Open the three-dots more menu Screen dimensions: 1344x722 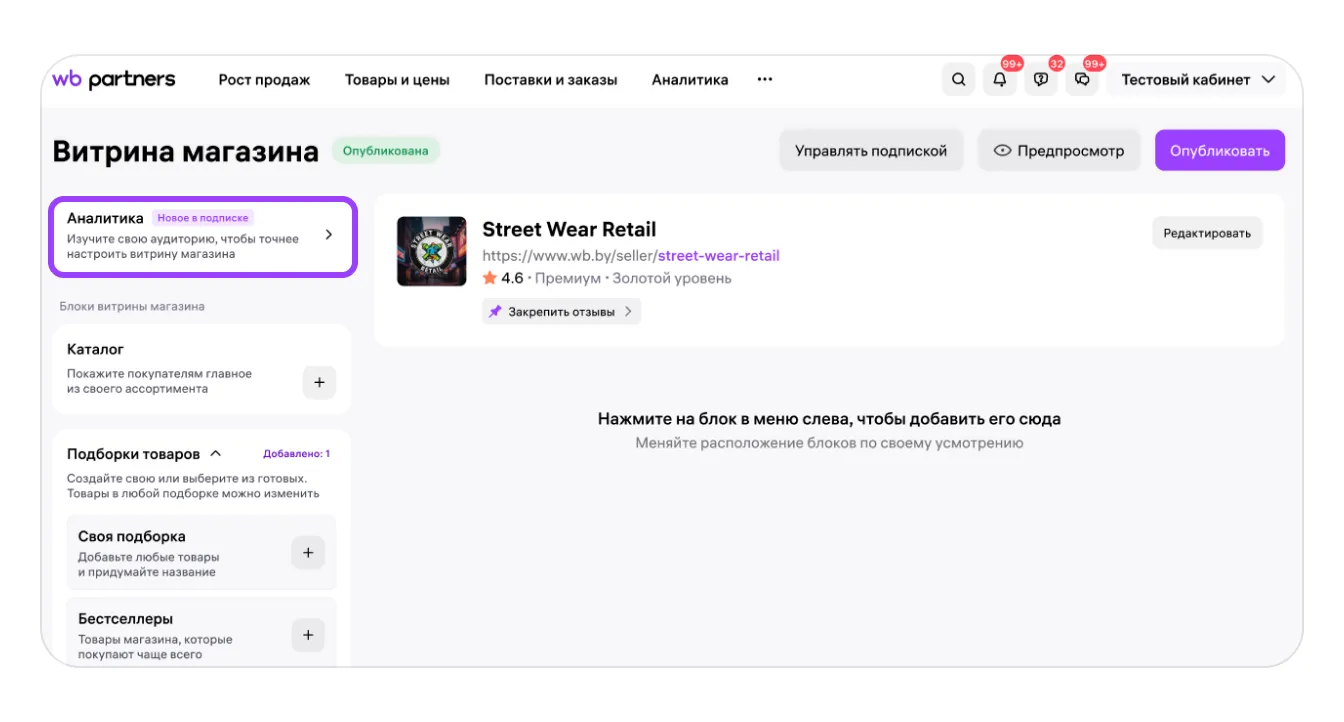[765, 80]
